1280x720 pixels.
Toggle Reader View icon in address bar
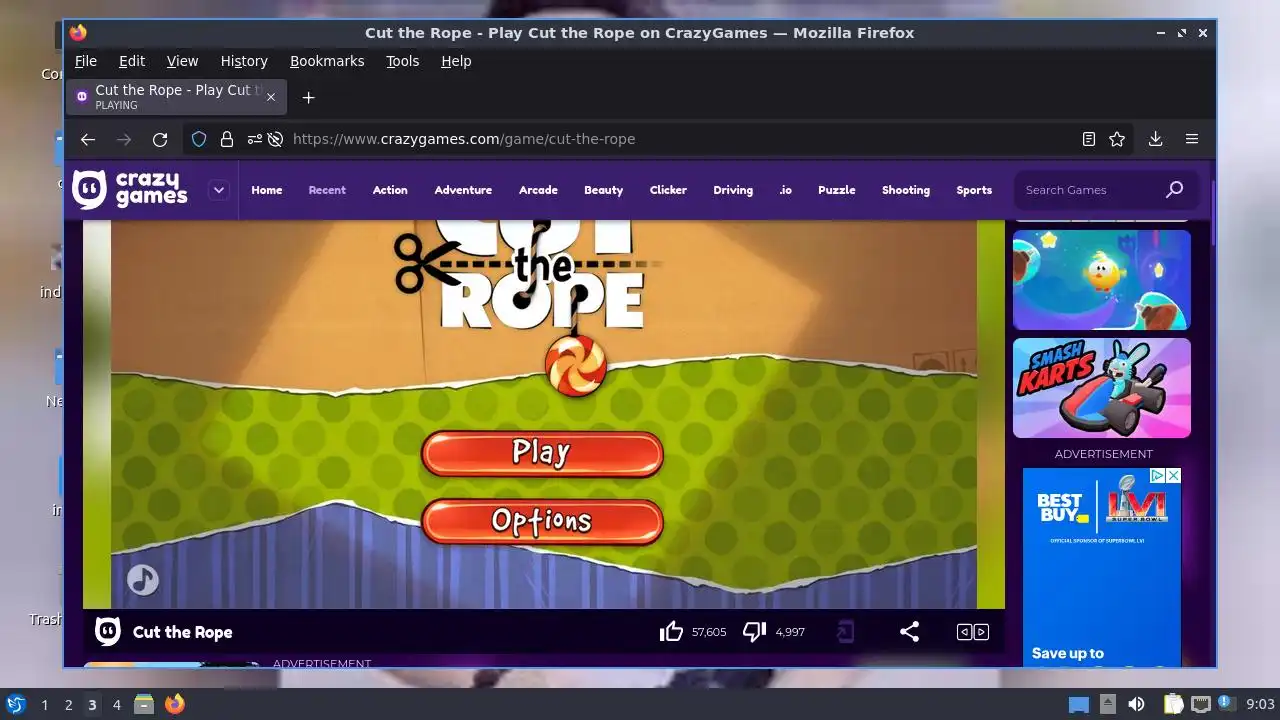(1089, 139)
